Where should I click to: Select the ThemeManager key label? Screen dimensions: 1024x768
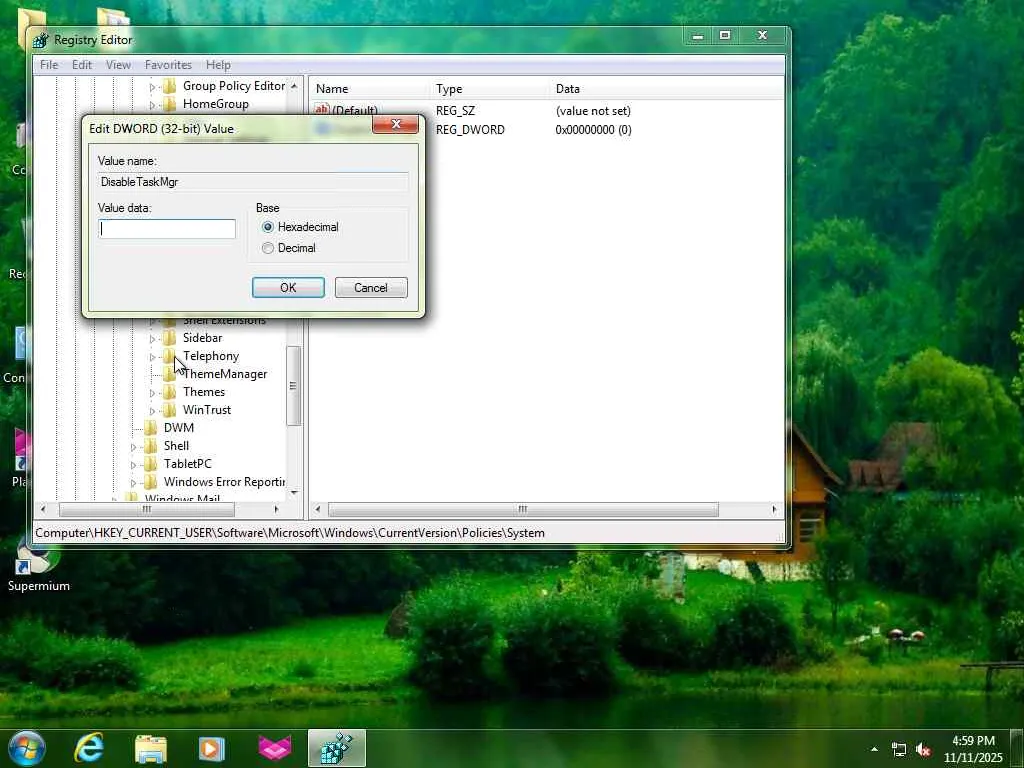point(225,374)
